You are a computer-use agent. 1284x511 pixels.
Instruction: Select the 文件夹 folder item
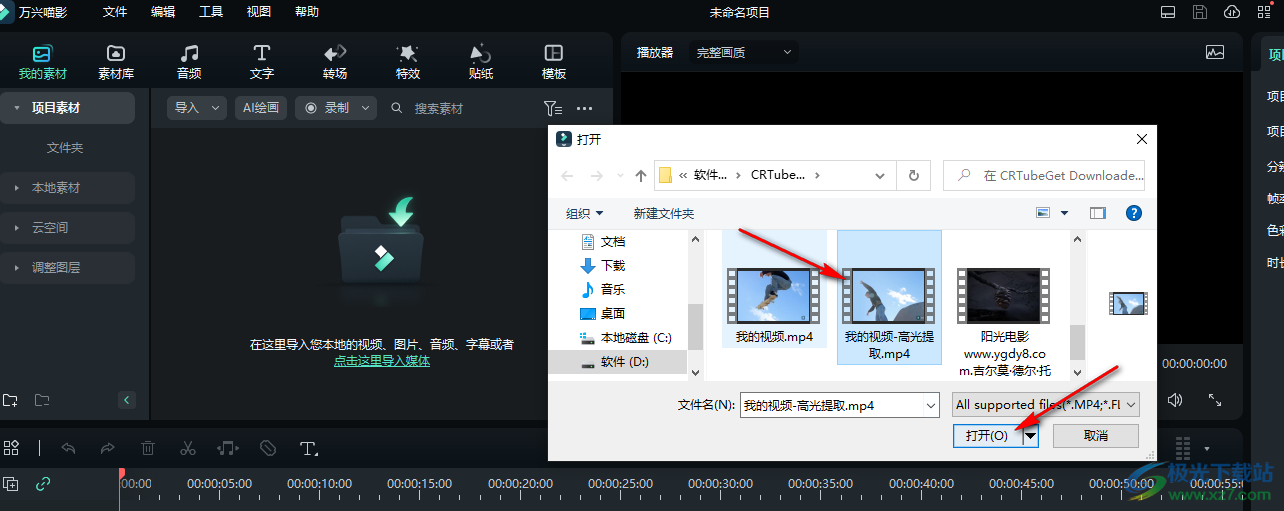tap(65, 148)
